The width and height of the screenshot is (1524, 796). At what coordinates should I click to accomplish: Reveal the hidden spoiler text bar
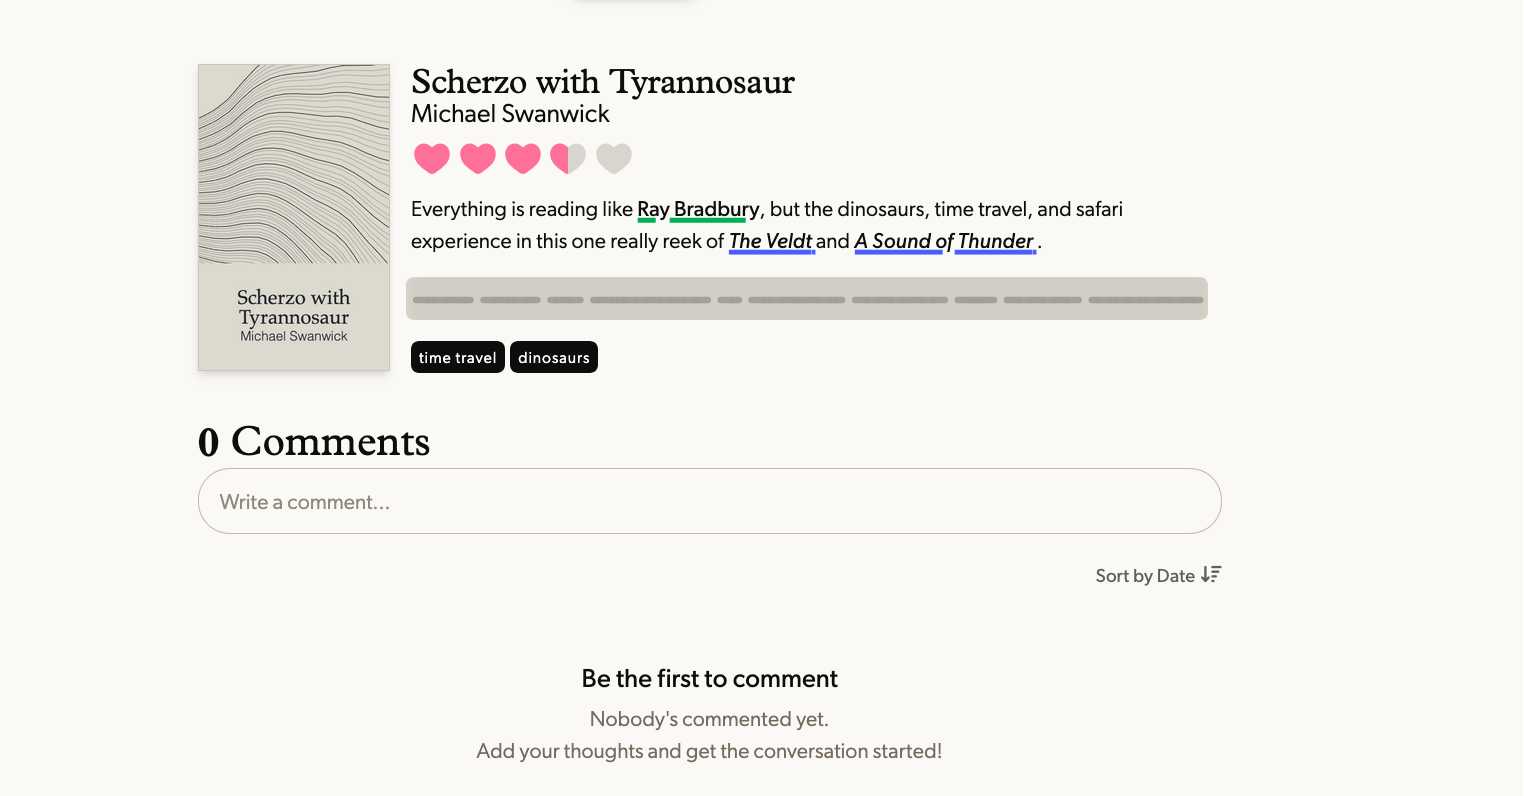[807, 299]
